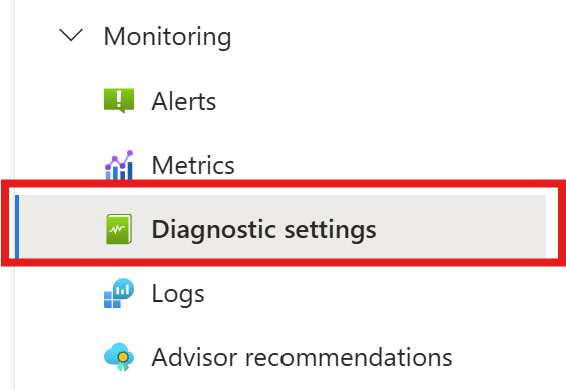Click the vertical divider line at left edge
This screenshot has width=566, height=390.
point(14,195)
